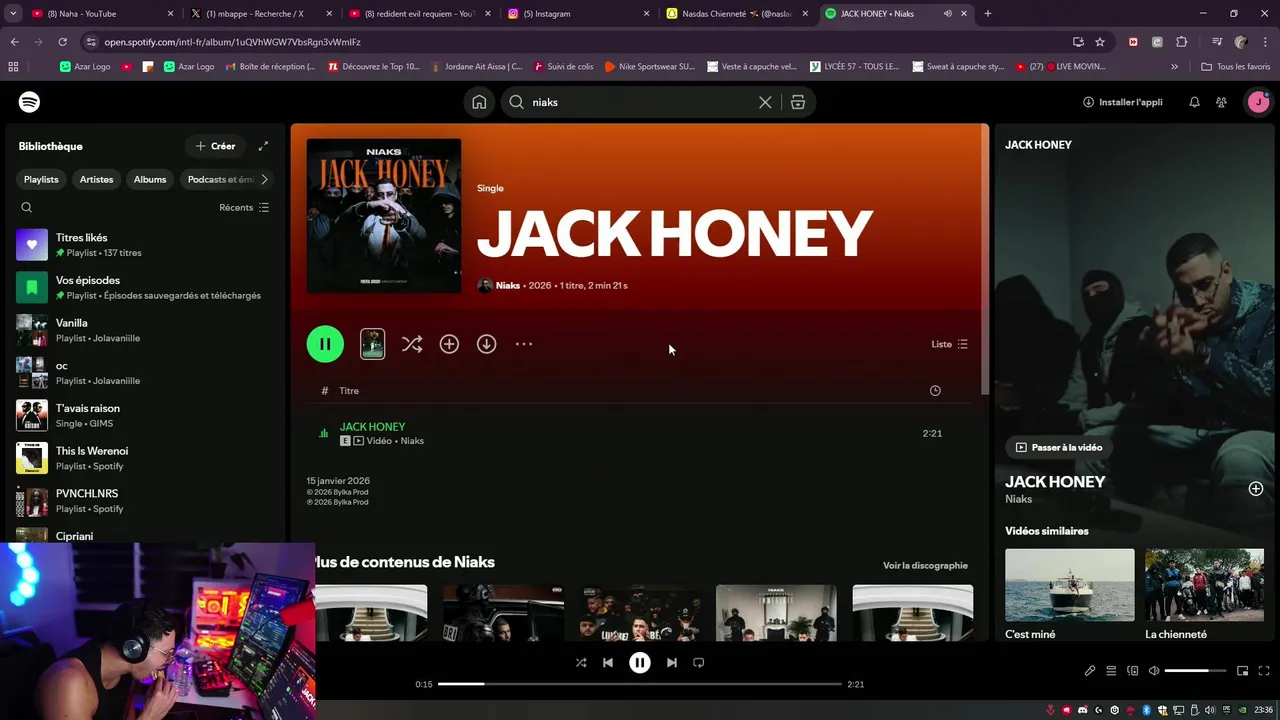
Task: Open the Liste view dropdown
Action: pyautogui.click(x=949, y=344)
